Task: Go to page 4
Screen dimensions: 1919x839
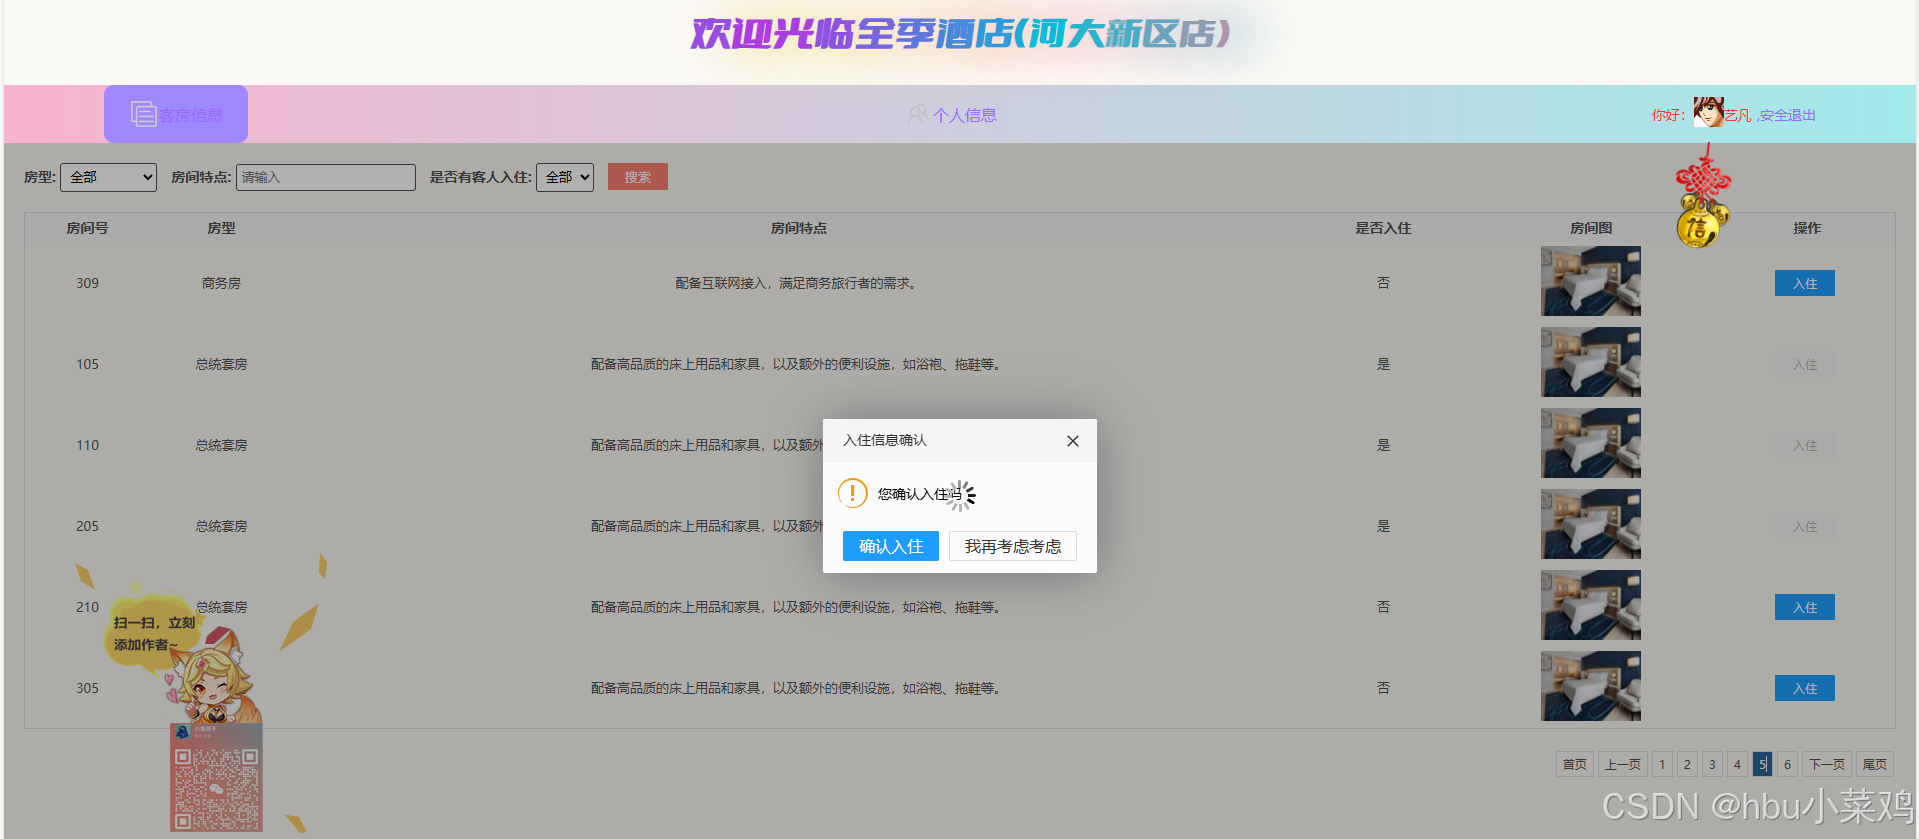Action: point(1737,764)
